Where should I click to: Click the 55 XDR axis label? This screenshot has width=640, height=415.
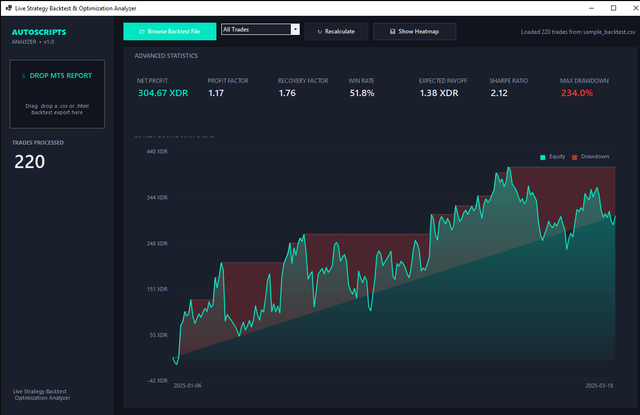158,335
